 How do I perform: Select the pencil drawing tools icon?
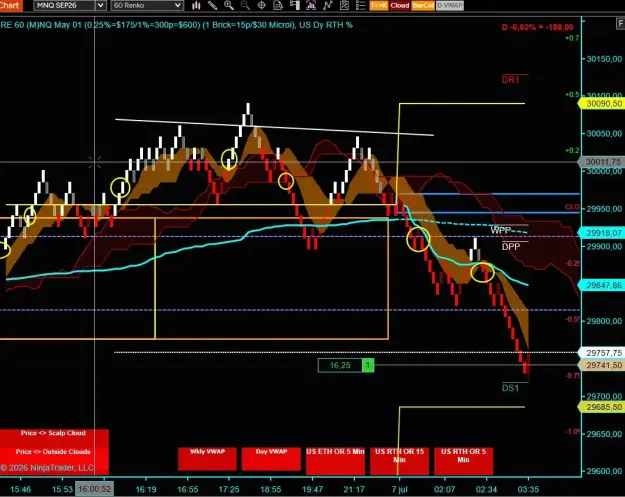212,5
